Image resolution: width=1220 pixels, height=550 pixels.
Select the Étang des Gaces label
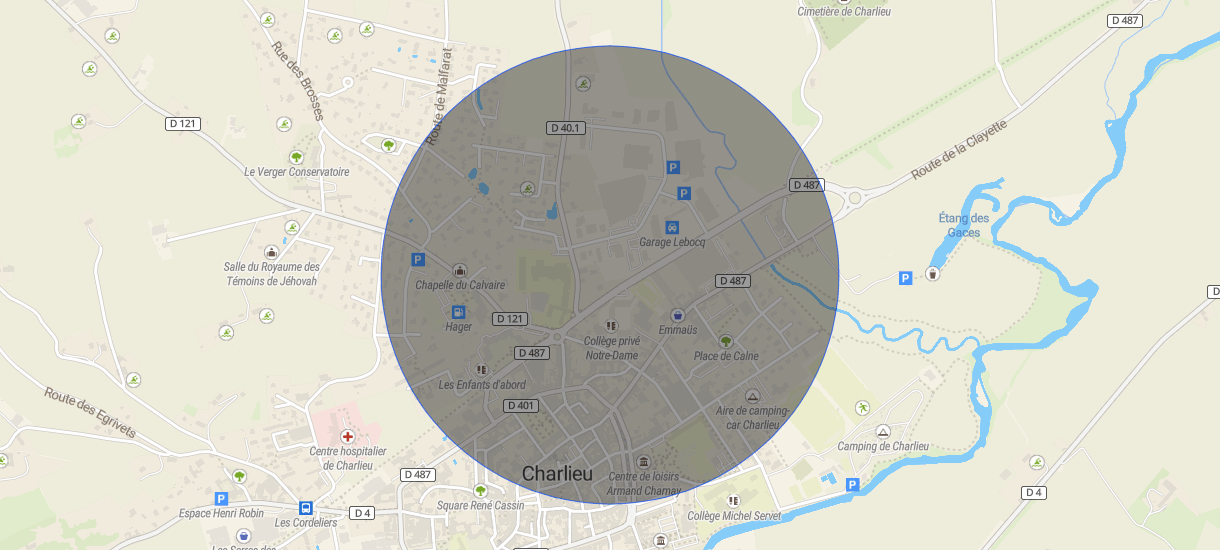pyautogui.click(x=964, y=225)
